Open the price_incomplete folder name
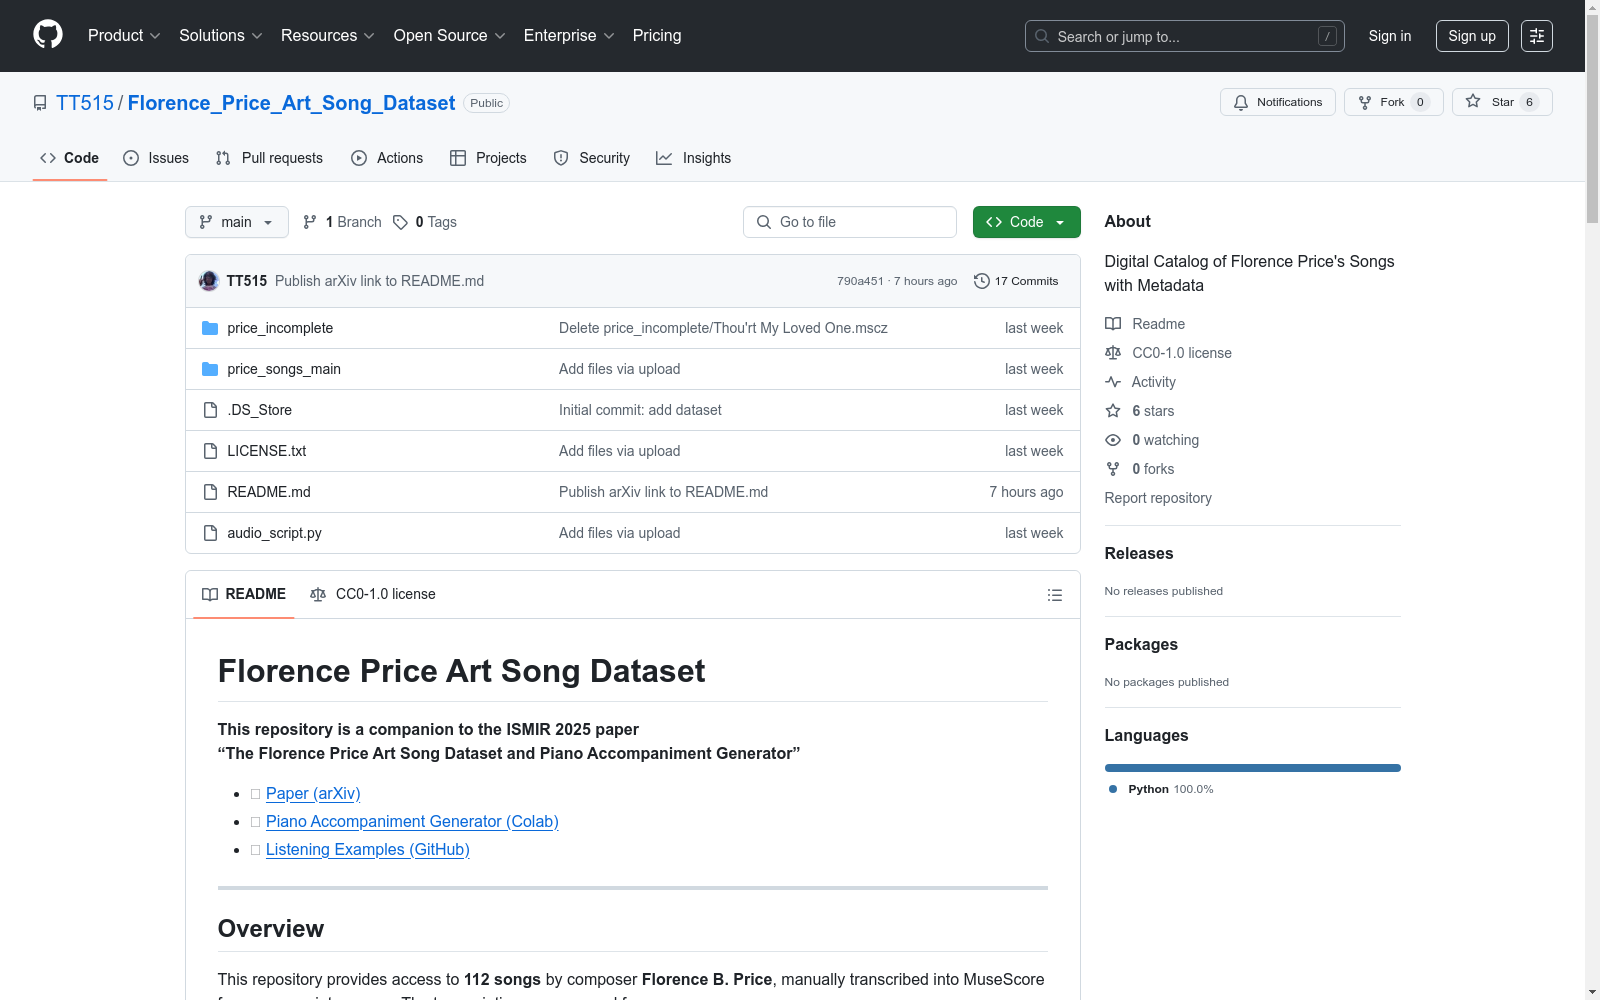This screenshot has height=1000, width=1600. pos(280,328)
